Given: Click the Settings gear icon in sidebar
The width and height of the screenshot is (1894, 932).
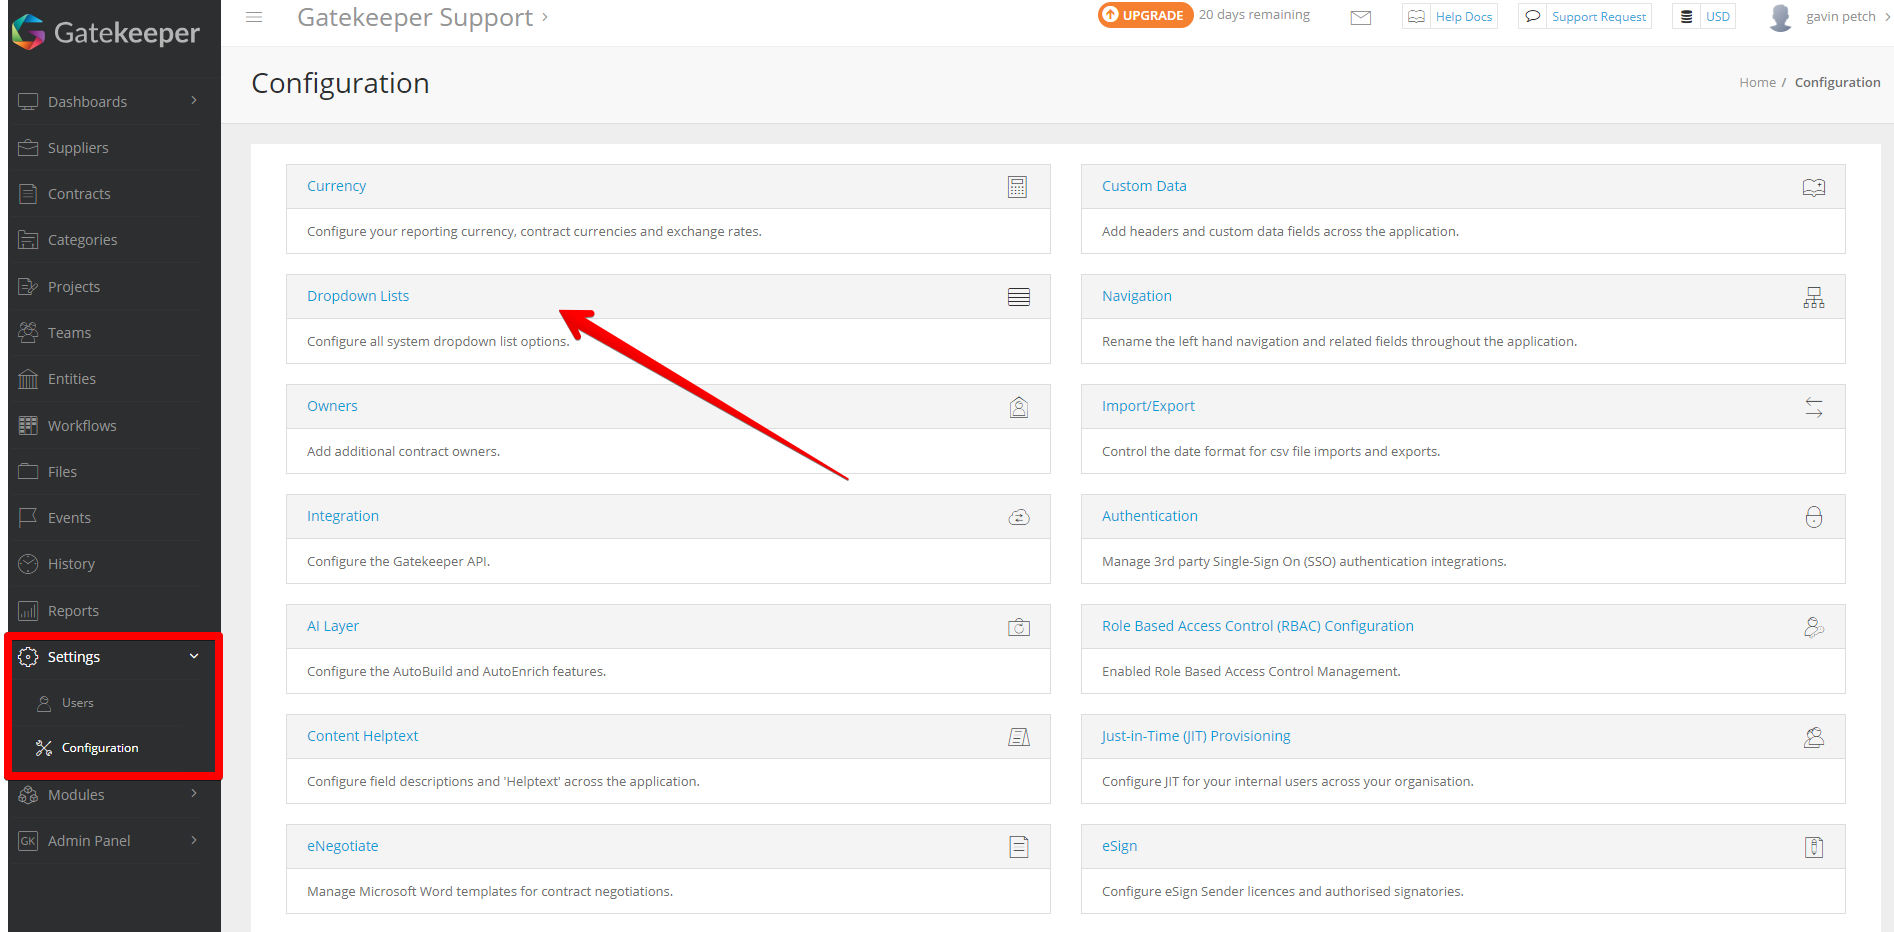Looking at the screenshot, I should point(28,657).
